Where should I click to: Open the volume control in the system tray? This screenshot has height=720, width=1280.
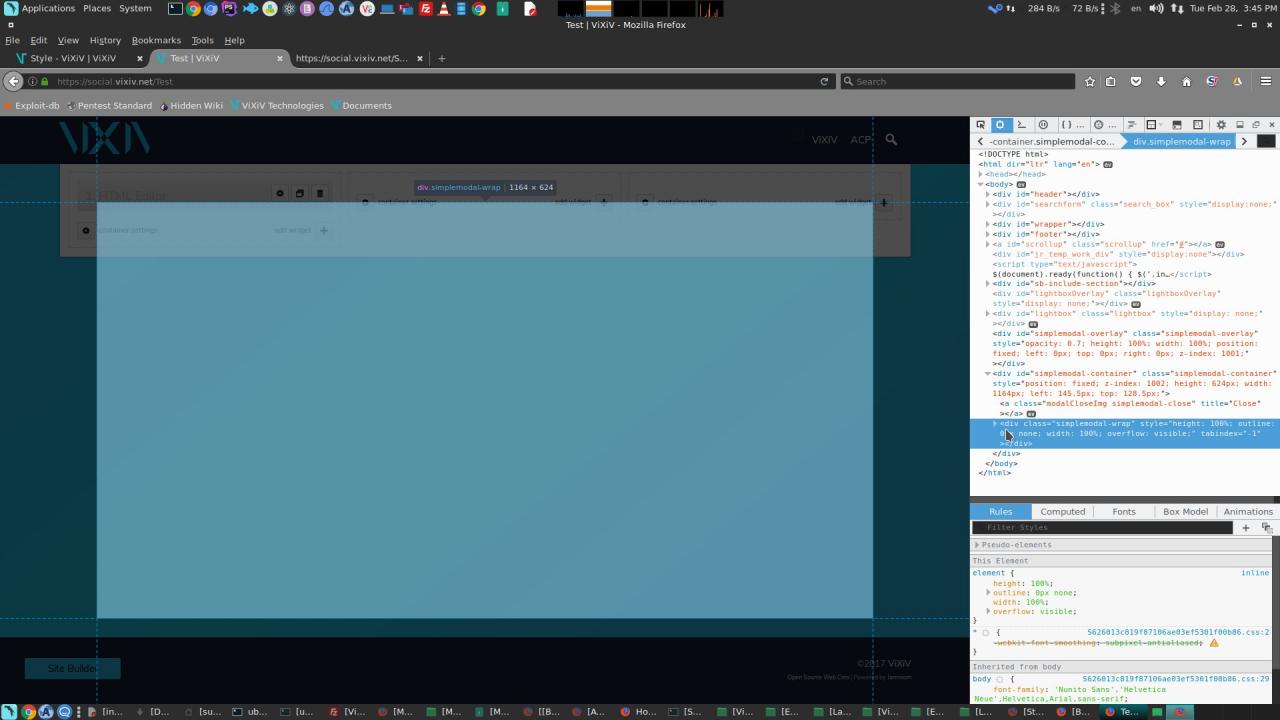(x=1156, y=9)
